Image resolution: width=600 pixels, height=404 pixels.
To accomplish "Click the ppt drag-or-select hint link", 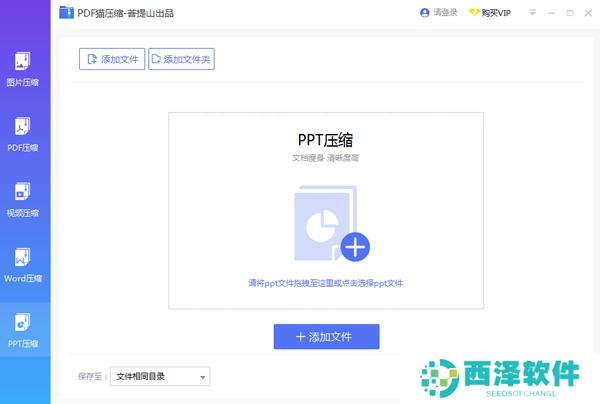I will [326, 283].
